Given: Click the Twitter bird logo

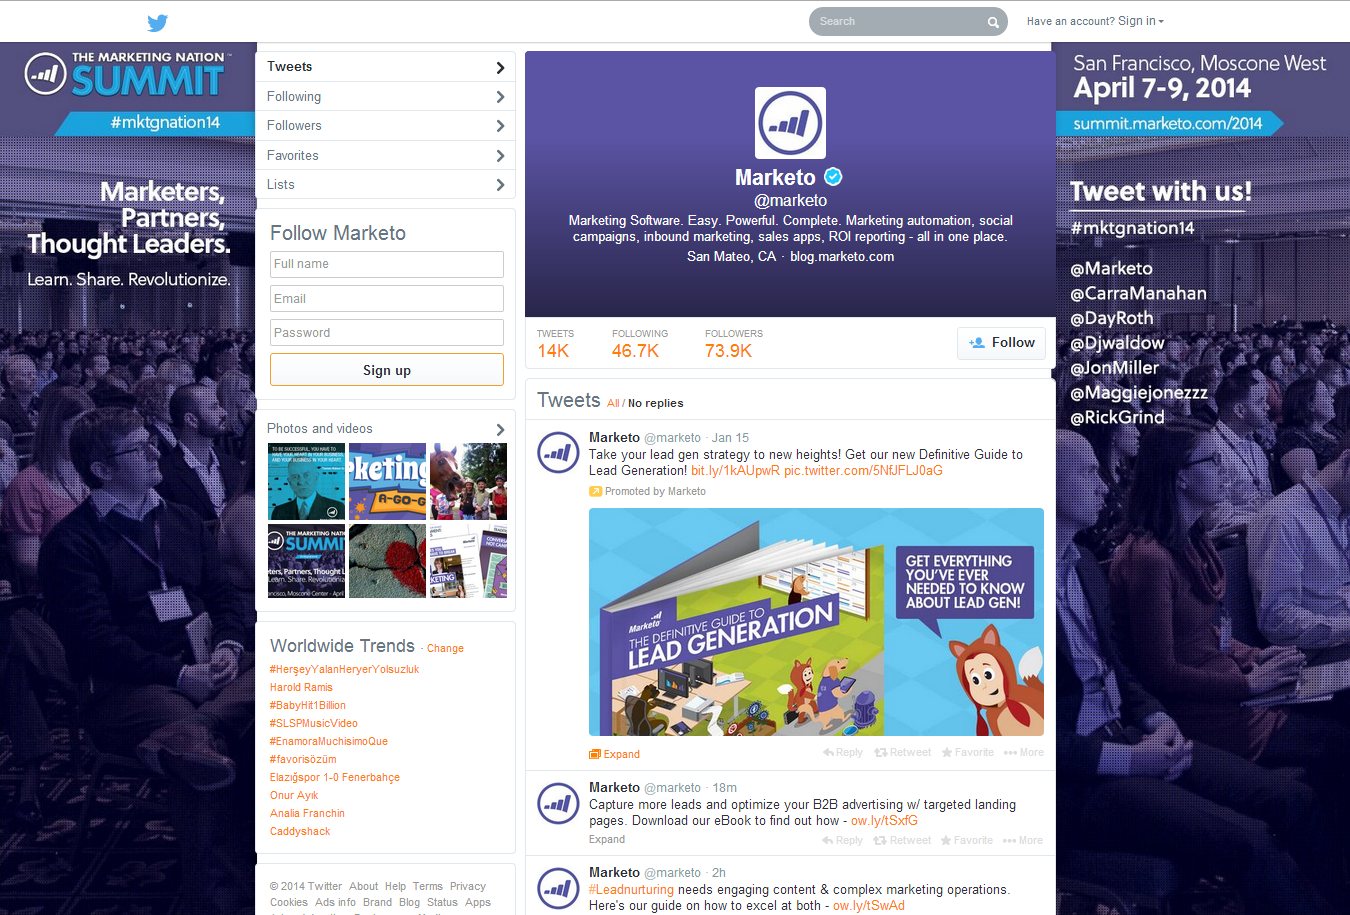Looking at the screenshot, I should point(158,22).
